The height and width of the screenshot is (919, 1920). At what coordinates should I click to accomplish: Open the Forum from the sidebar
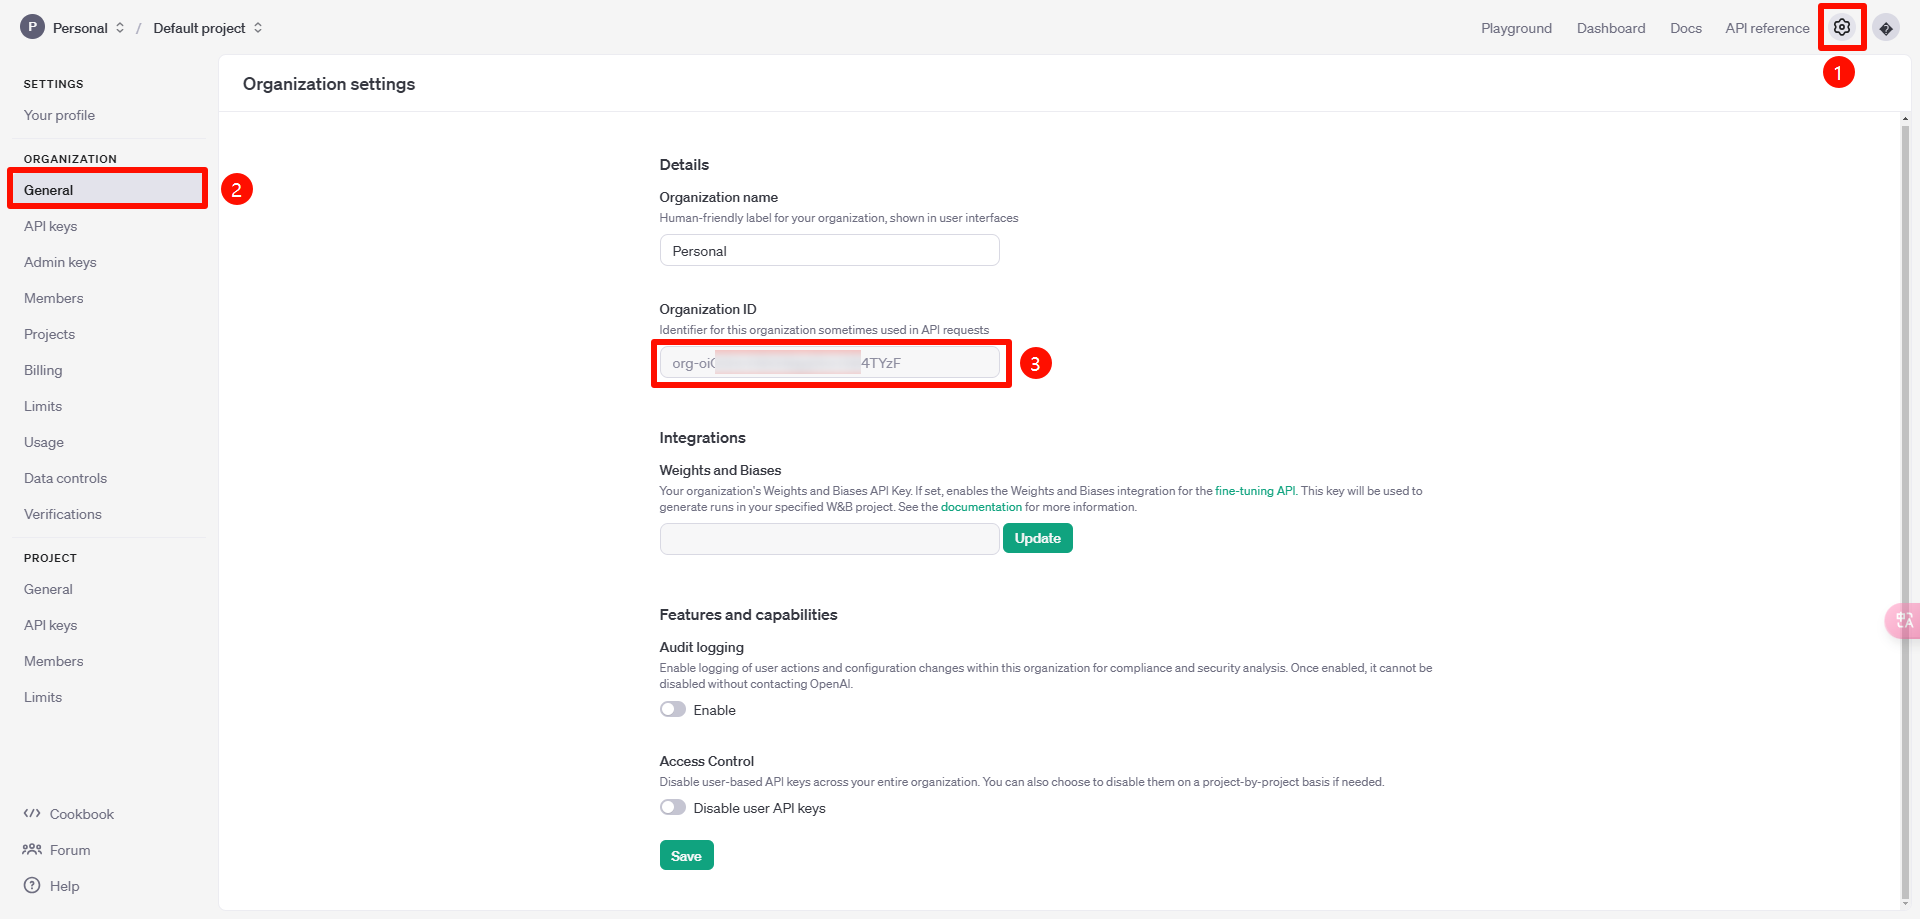click(70, 849)
